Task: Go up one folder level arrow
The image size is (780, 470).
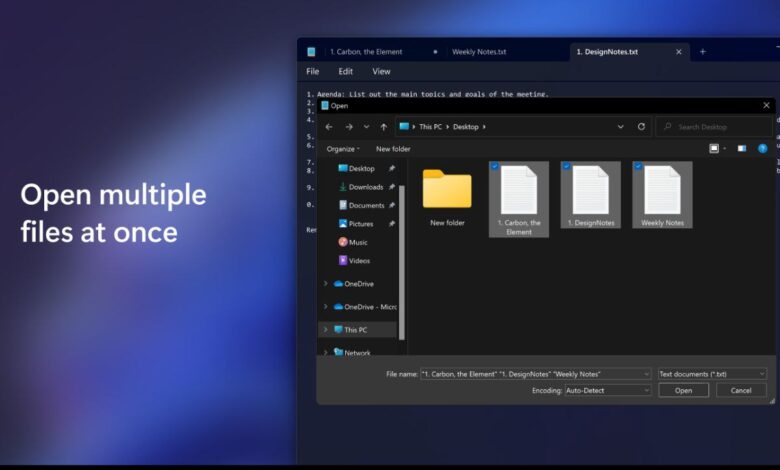Action: pyautogui.click(x=384, y=127)
